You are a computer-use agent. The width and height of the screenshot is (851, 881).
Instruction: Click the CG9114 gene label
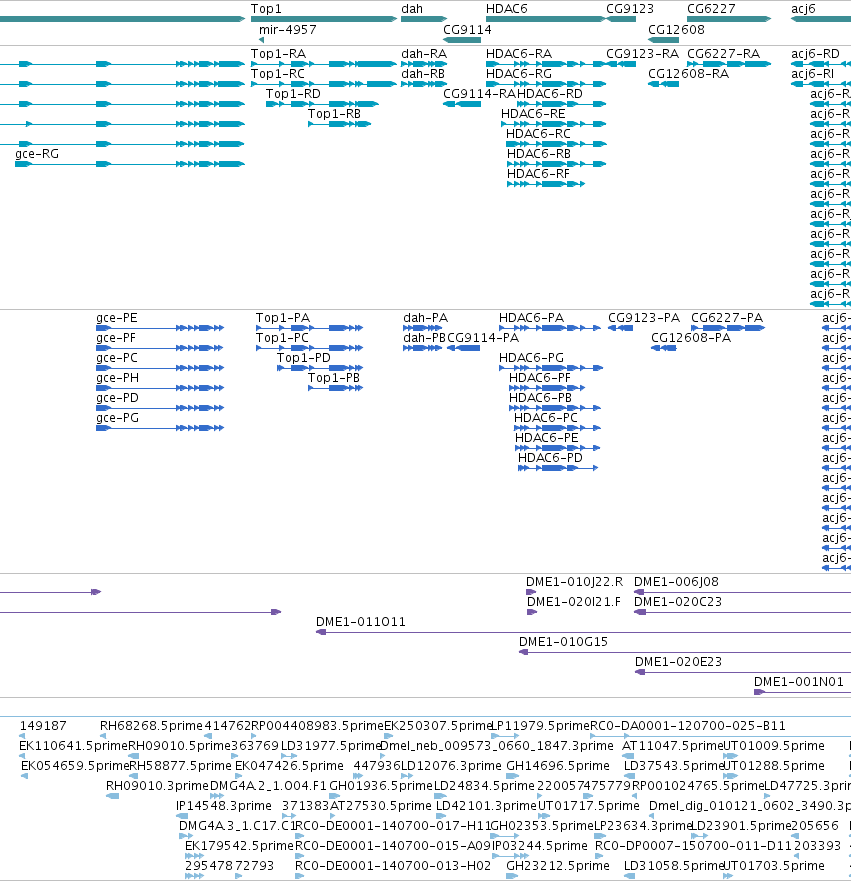pyautogui.click(x=467, y=30)
